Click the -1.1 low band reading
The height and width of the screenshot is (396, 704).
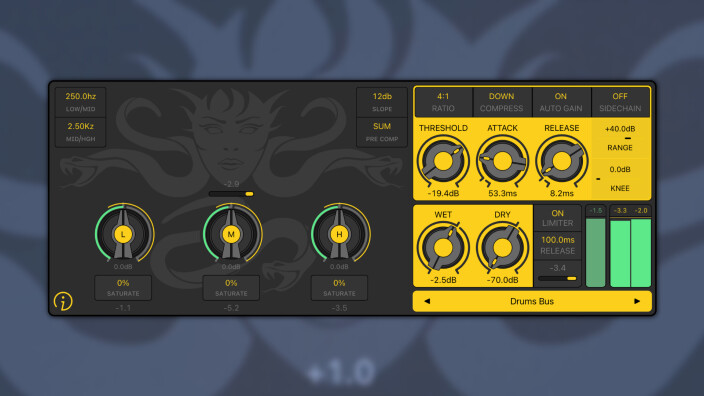pos(123,308)
